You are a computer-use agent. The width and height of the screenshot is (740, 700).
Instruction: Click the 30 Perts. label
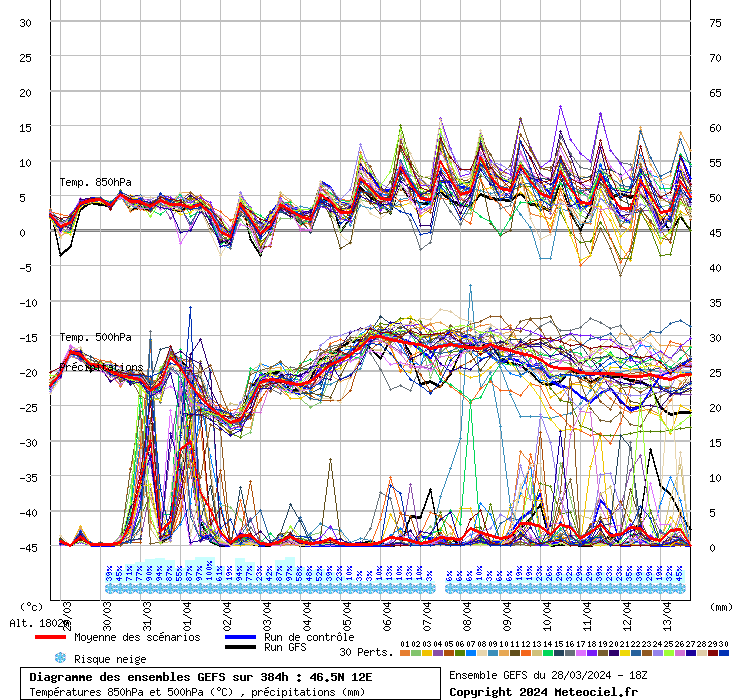coord(366,652)
